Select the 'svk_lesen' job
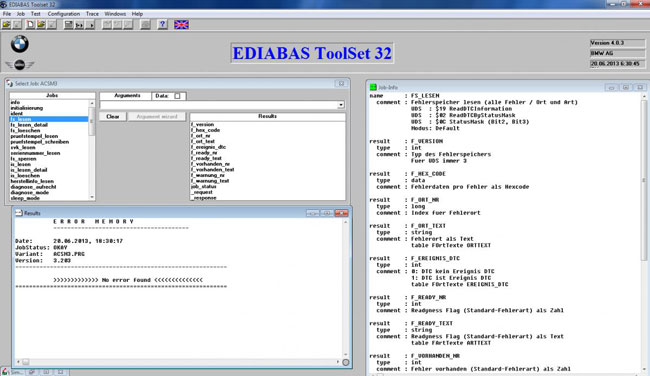This screenshot has width=650, height=376. (23, 147)
